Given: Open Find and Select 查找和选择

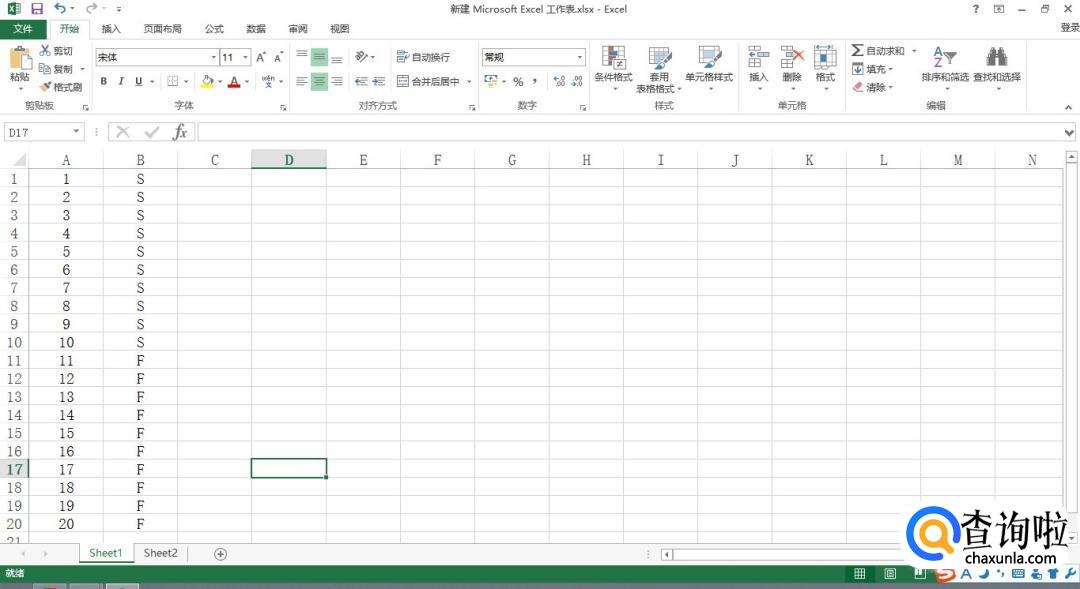Looking at the screenshot, I should click(997, 67).
